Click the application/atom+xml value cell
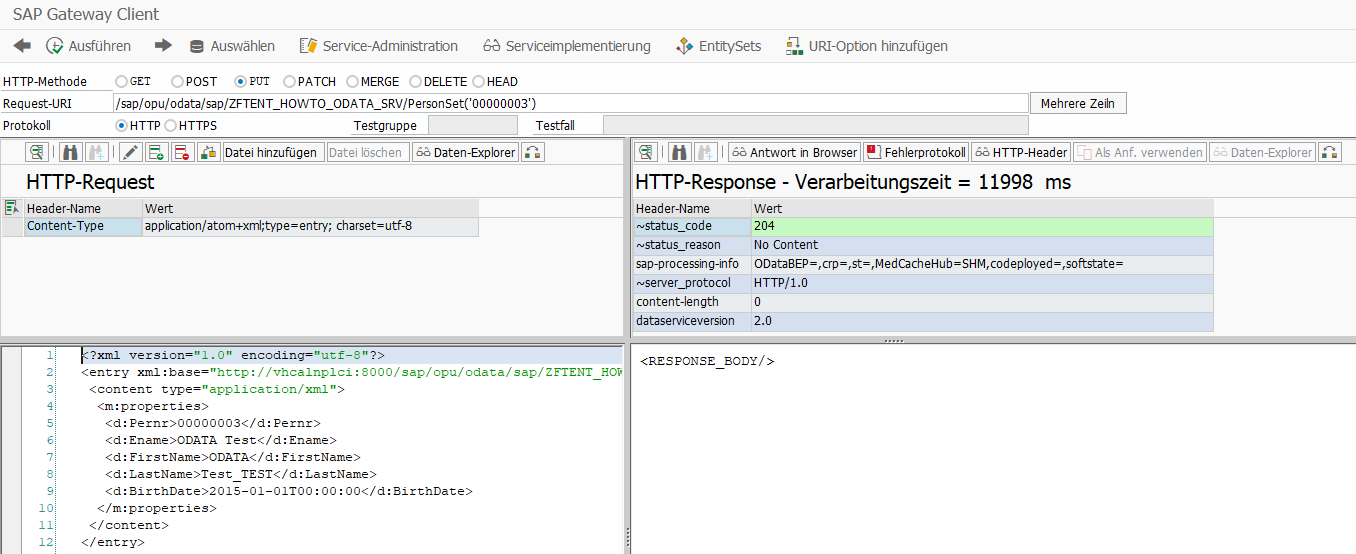The image size is (1356, 554). pyautogui.click(x=311, y=226)
